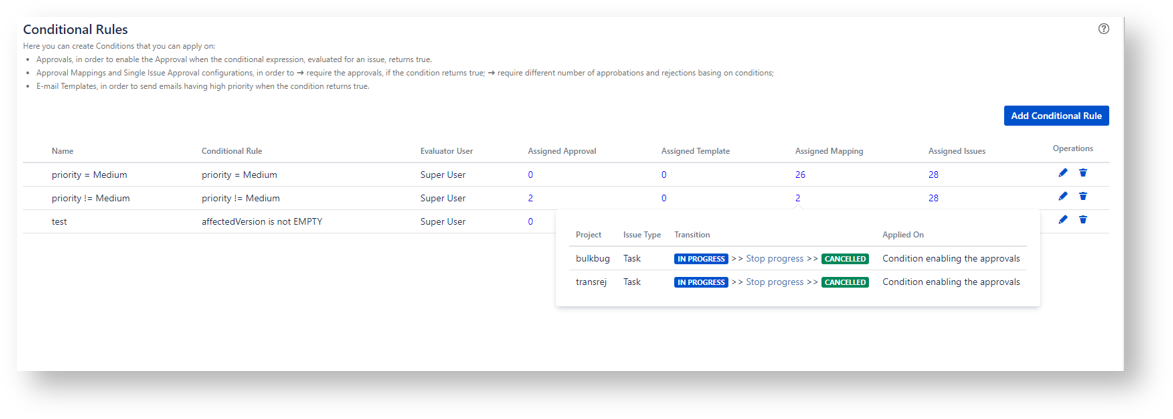Open Assigned Mapping count 26
This screenshot has height=419, width=1173.
coord(800,175)
